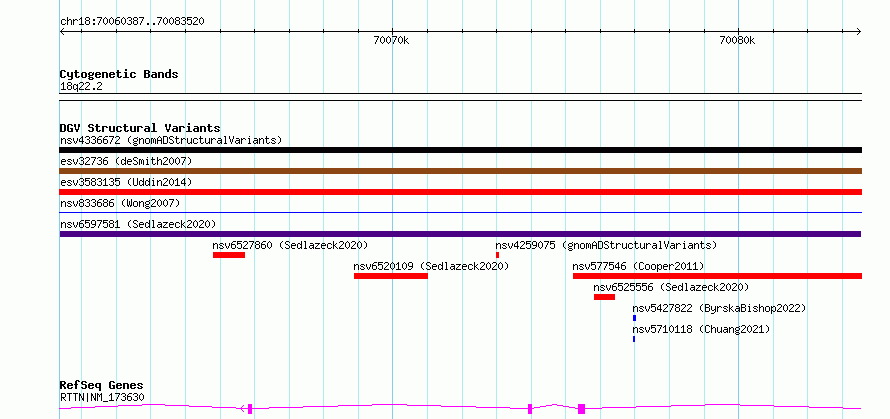Click the blue nsv5427822 variant marker
890x419 pixels.
pos(634,318)
